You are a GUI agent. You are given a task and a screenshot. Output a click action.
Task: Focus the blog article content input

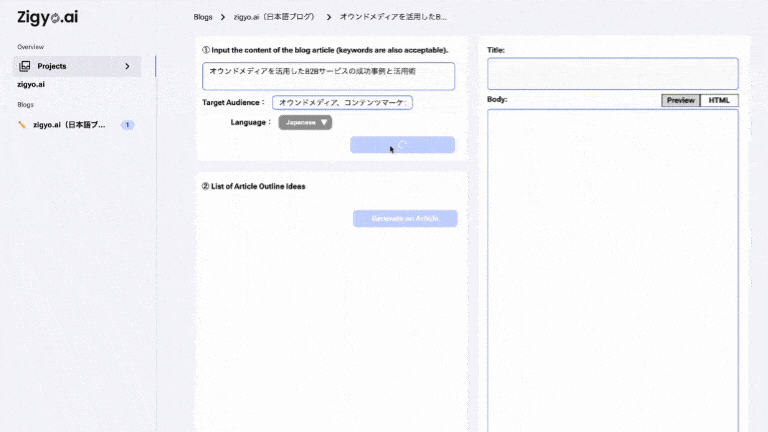pos(328,76)
